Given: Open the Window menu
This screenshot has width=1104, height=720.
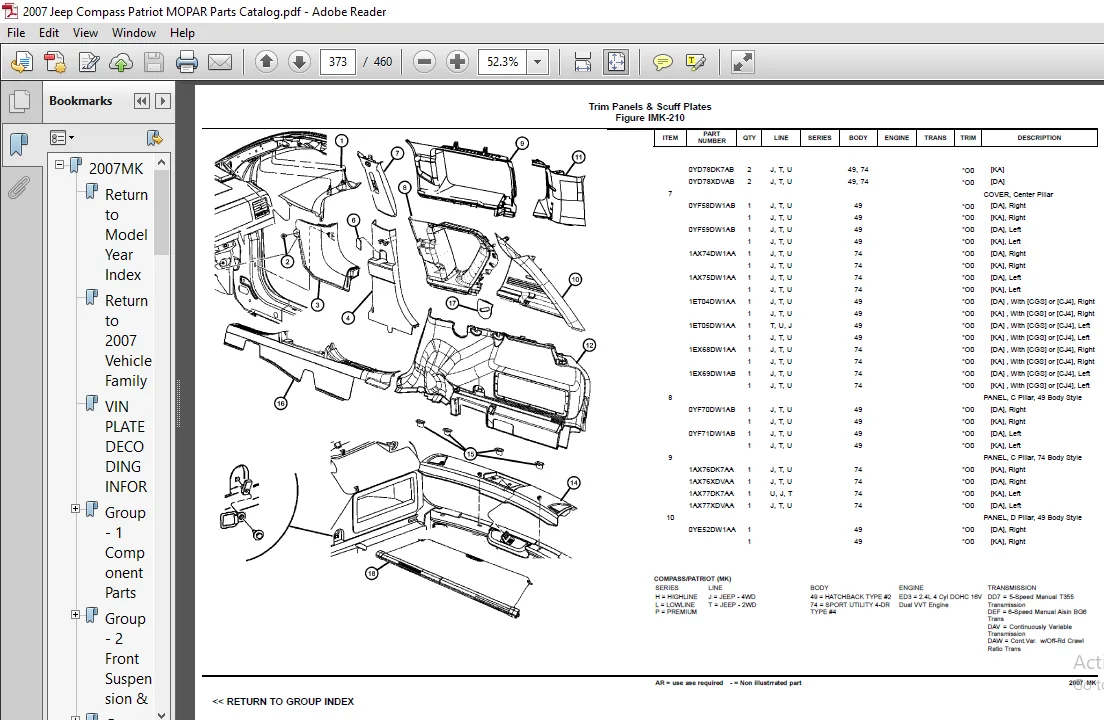Looking at the screenshot, I should coord(134,33).
